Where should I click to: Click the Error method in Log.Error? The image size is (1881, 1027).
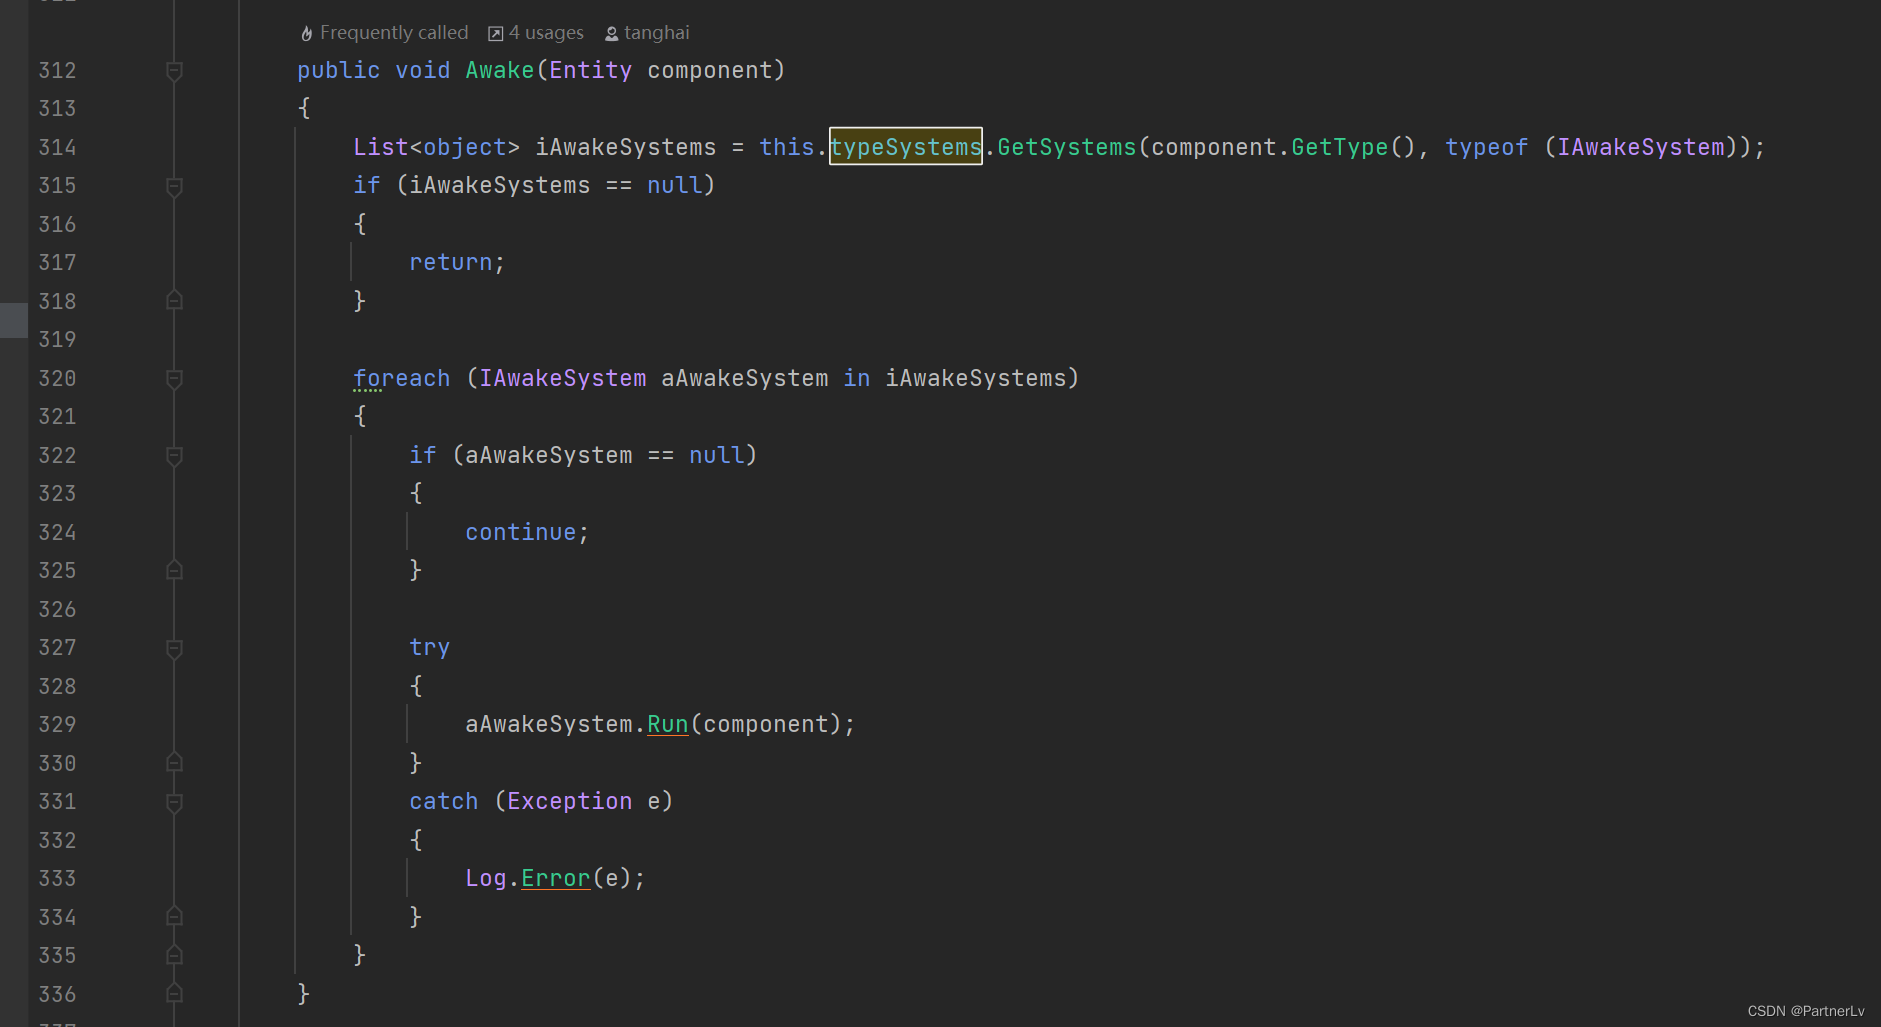[x=556, y=878]
